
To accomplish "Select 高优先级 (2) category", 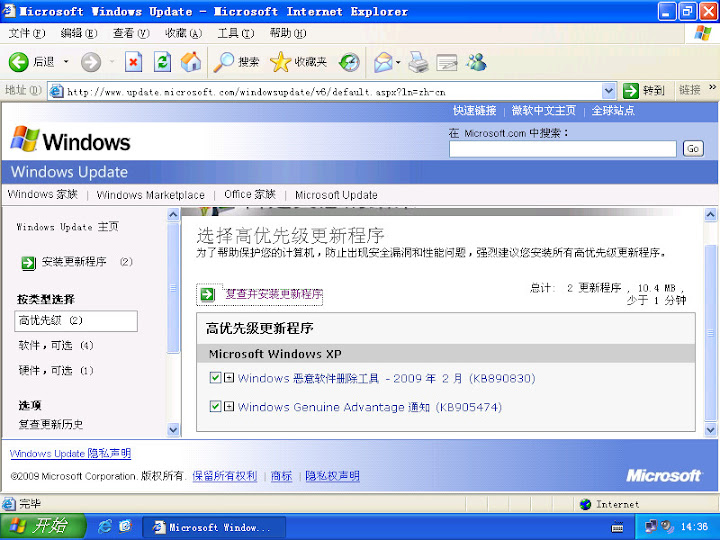I will [x=76, y=321].
